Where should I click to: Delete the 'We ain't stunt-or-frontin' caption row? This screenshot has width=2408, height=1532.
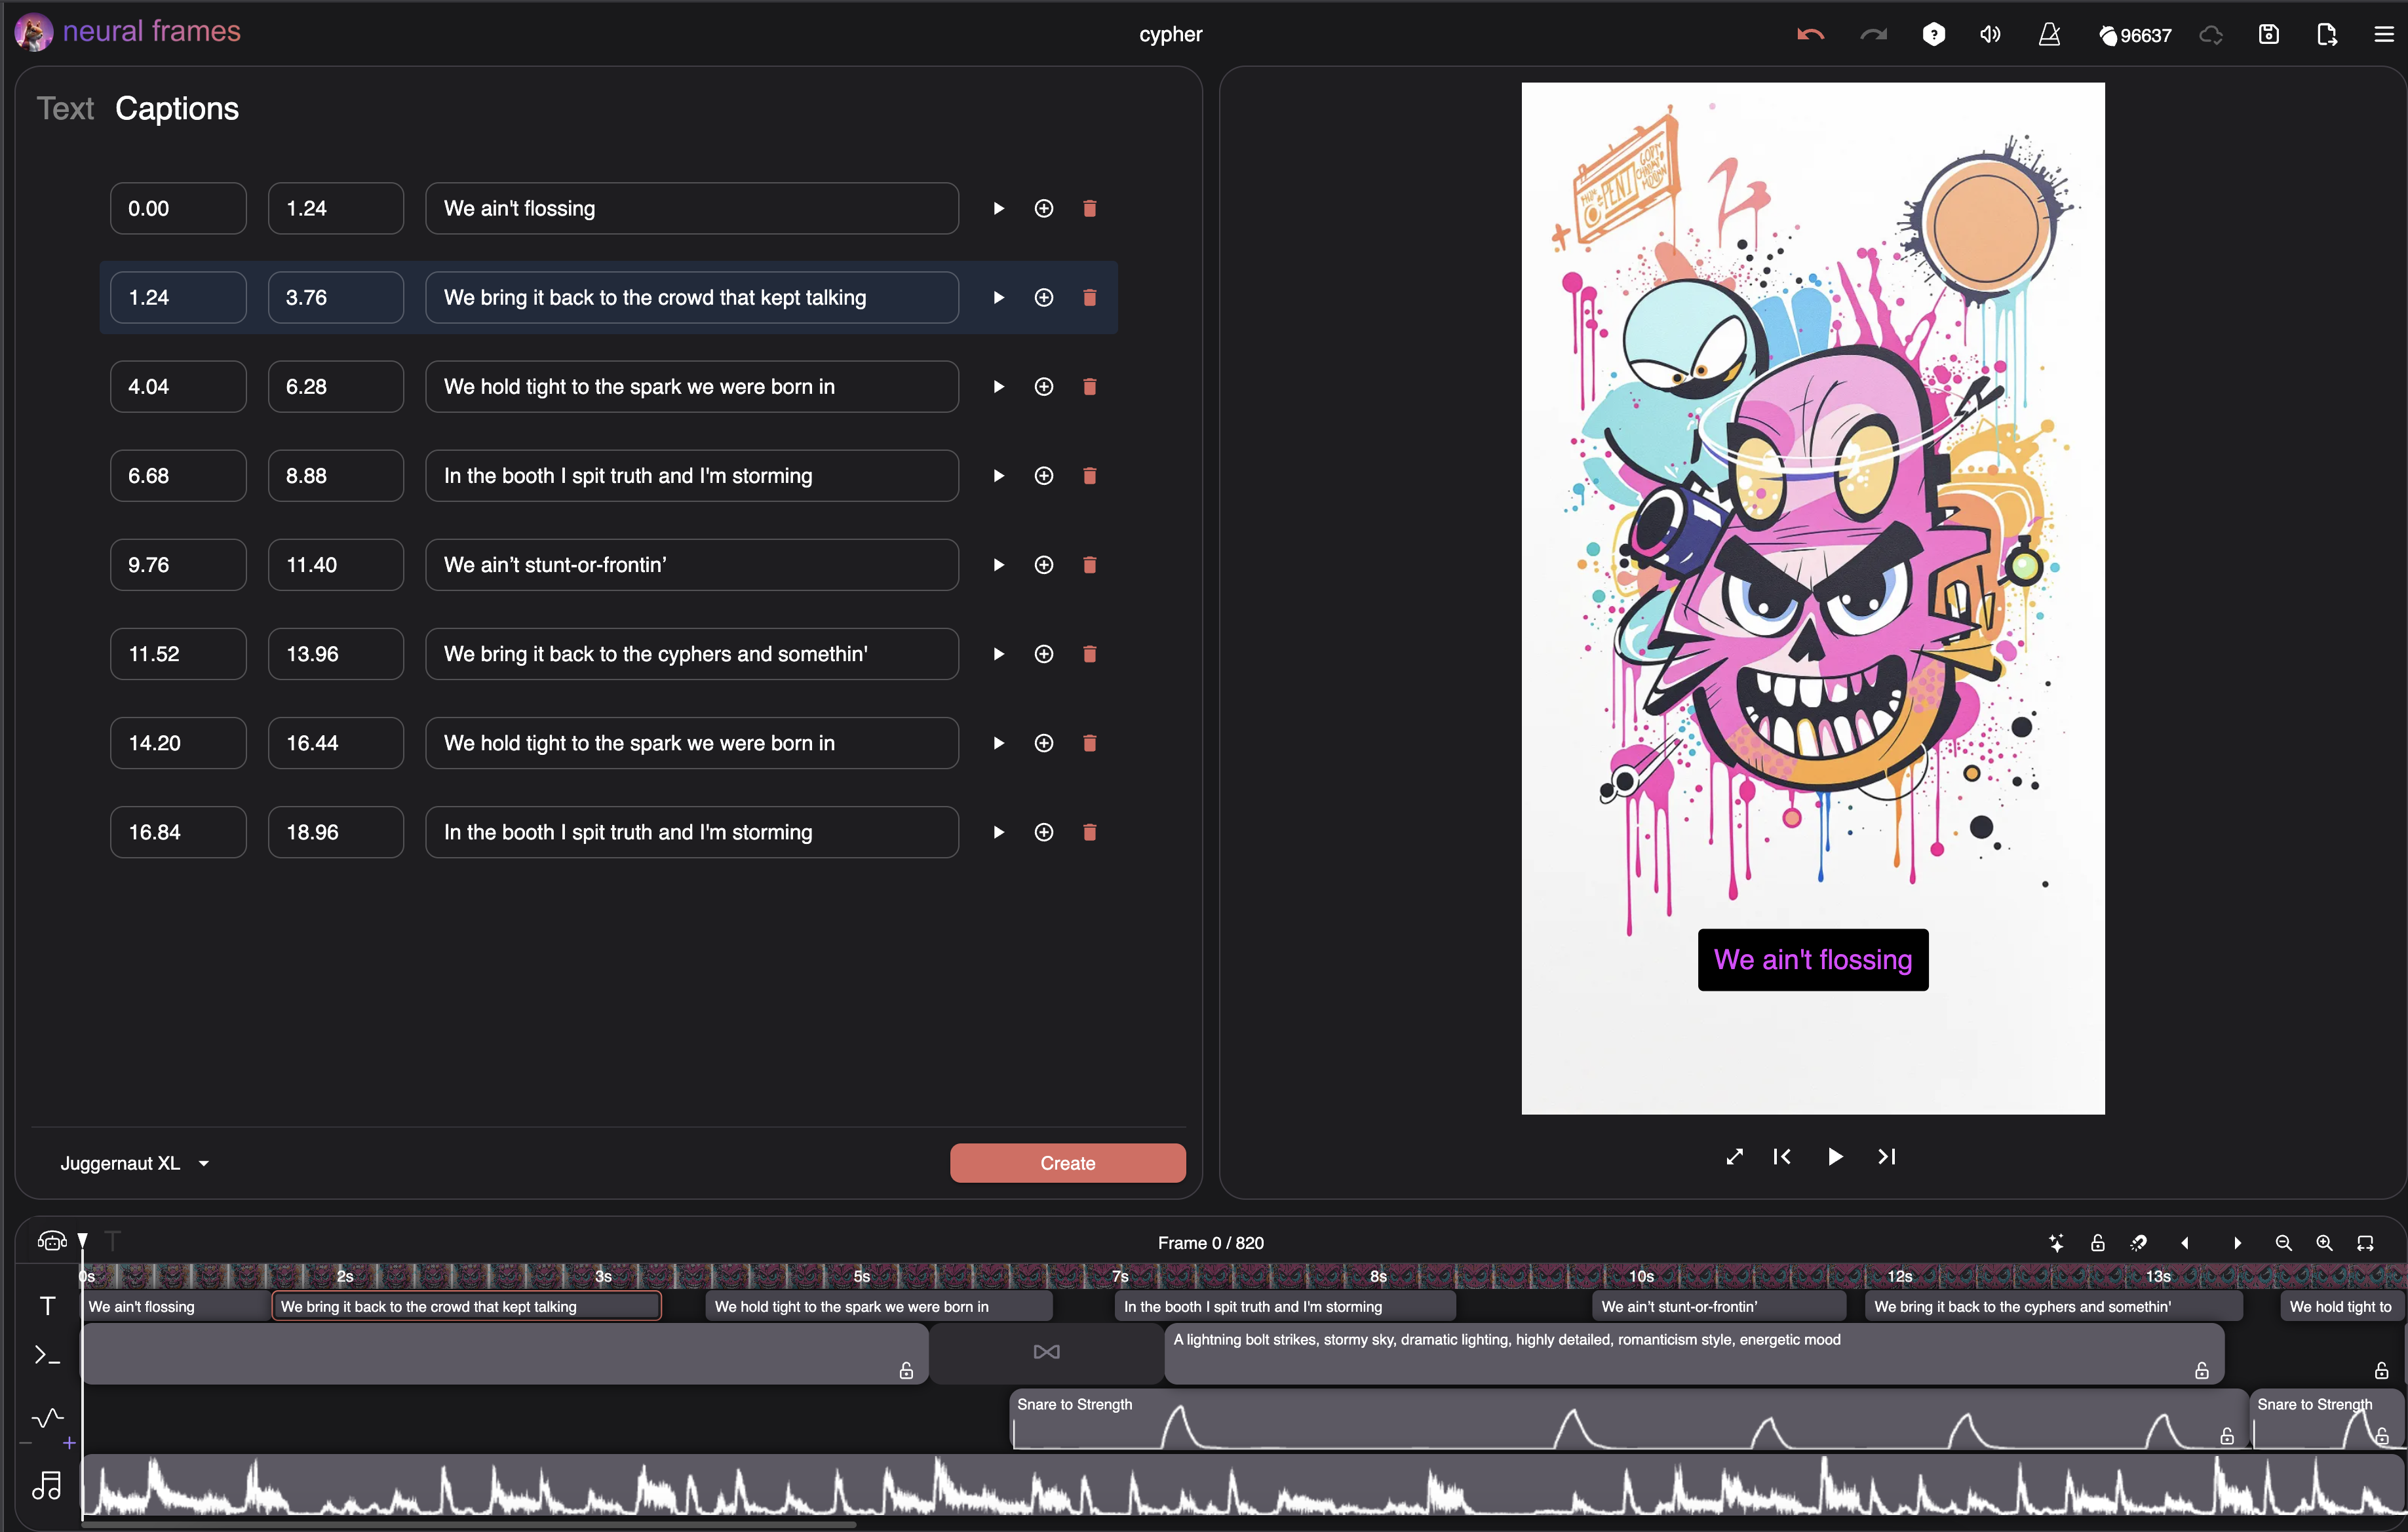tap(1090, 564)
